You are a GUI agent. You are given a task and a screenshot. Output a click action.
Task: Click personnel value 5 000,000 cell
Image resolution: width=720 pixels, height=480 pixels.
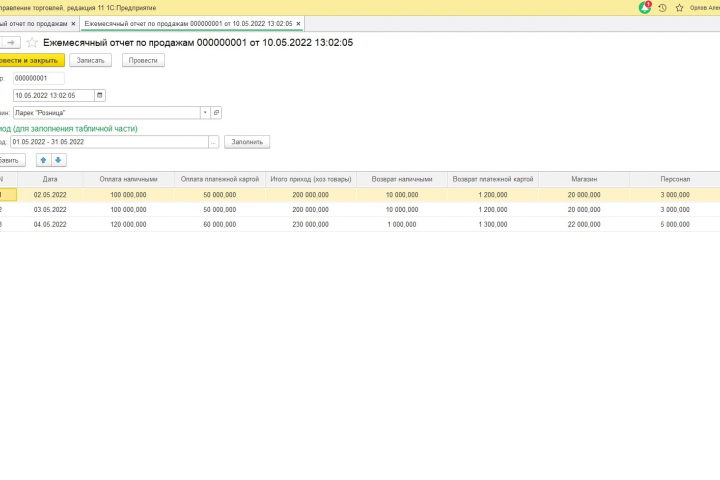tap(675, 225)
